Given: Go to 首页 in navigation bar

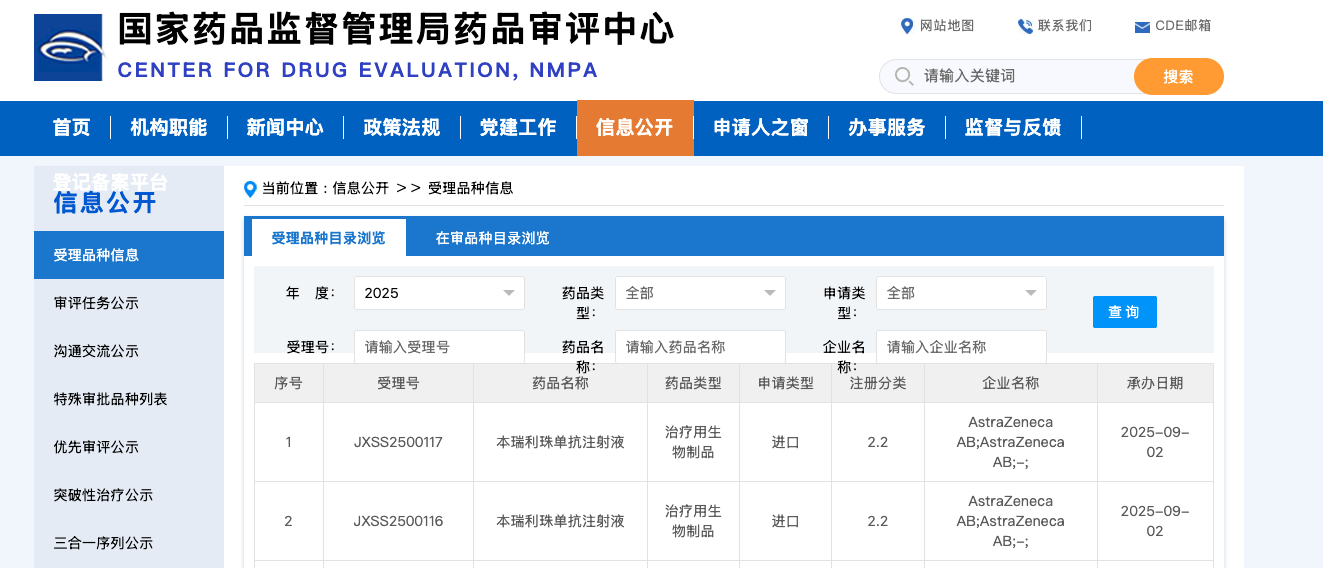Looking at the screenshot, I should tap(72, 128).
